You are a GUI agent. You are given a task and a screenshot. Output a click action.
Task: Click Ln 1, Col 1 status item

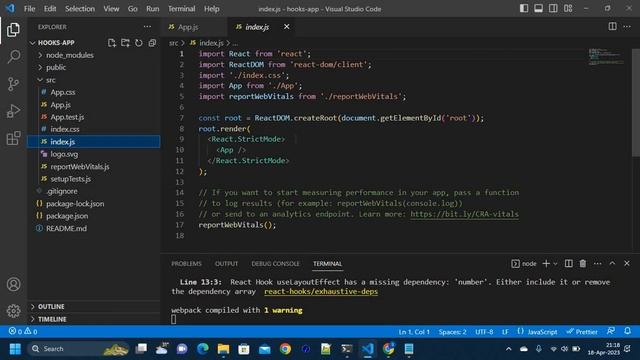tap(414, 332)
